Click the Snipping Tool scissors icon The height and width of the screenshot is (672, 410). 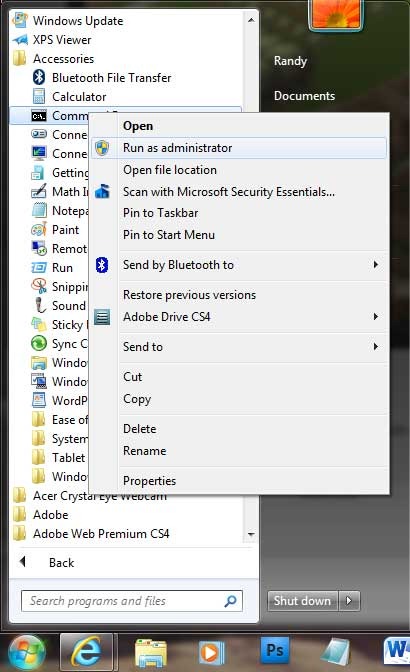39,286
